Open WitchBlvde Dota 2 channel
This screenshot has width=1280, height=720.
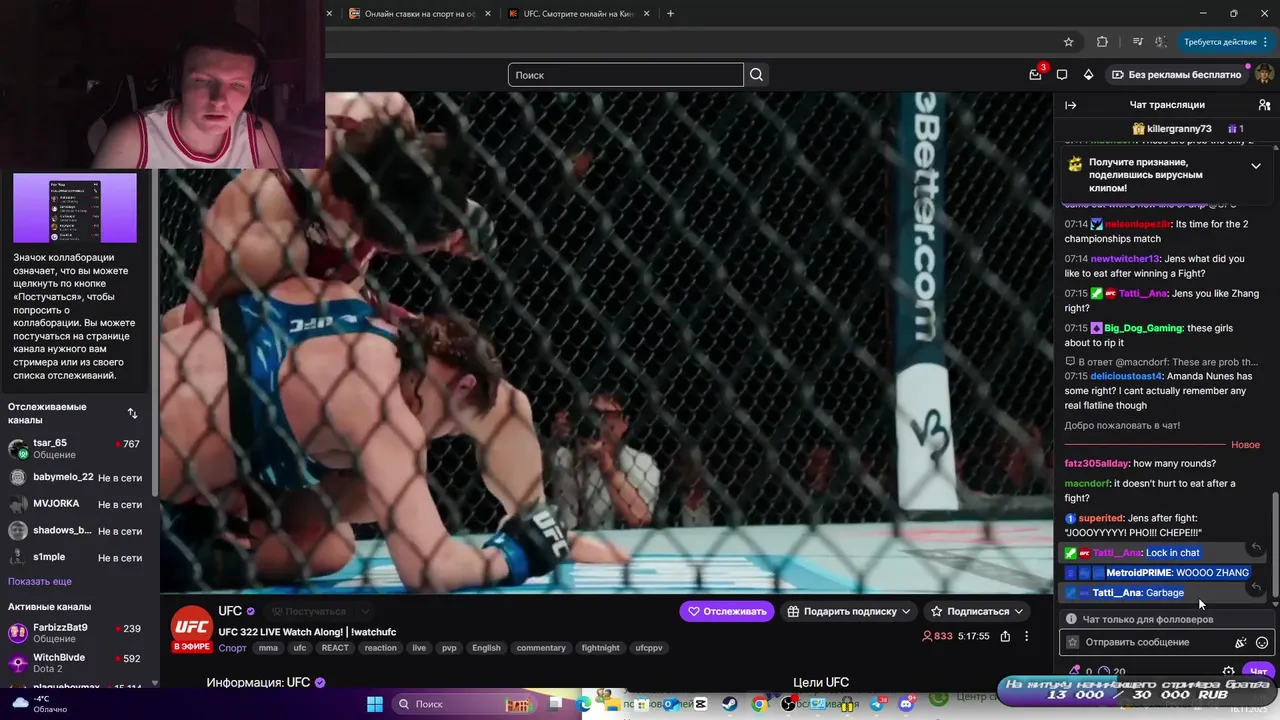(75, 663)
